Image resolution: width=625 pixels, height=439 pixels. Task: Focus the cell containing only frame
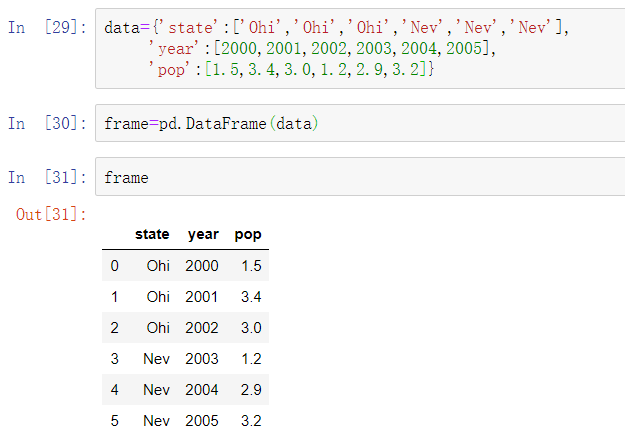tap(360, 177)
